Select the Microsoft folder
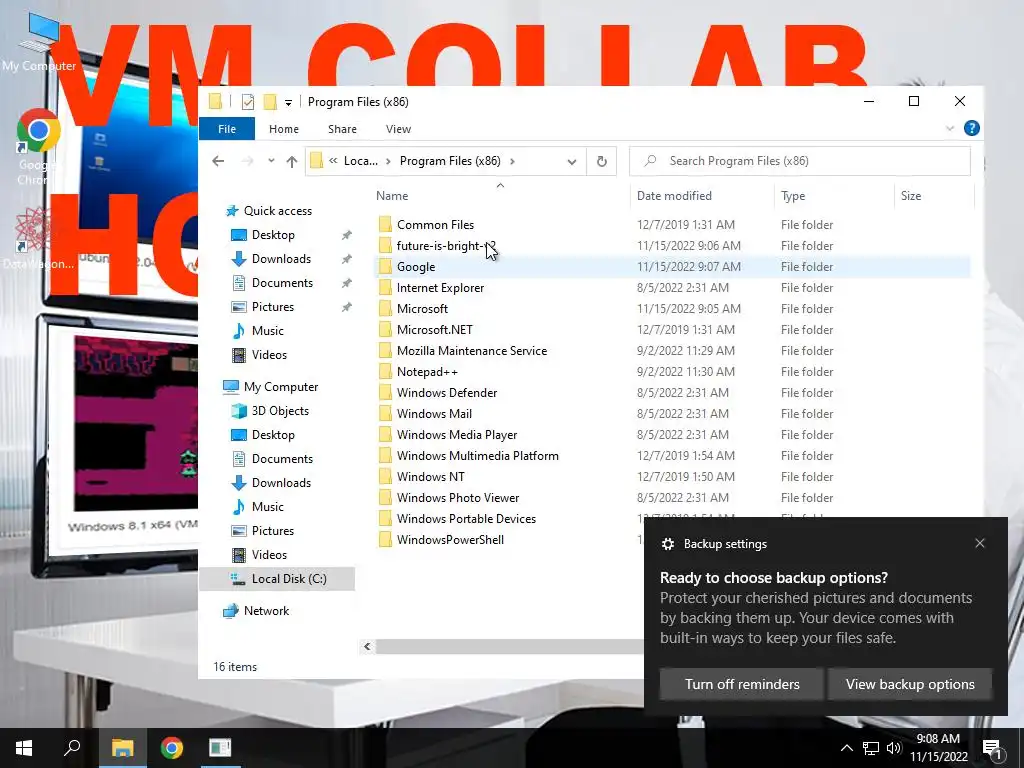1024x768 pixels. [x=422, y=309]
